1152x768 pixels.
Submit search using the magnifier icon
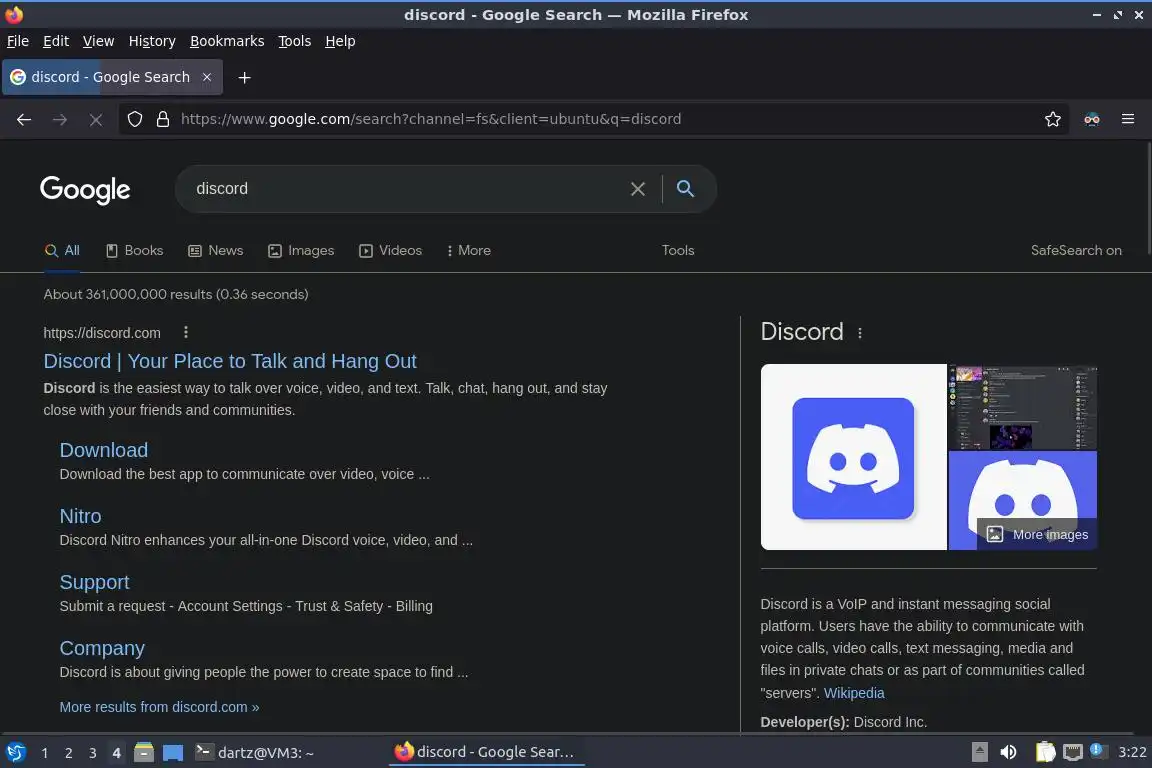click(x=685, y=189)
